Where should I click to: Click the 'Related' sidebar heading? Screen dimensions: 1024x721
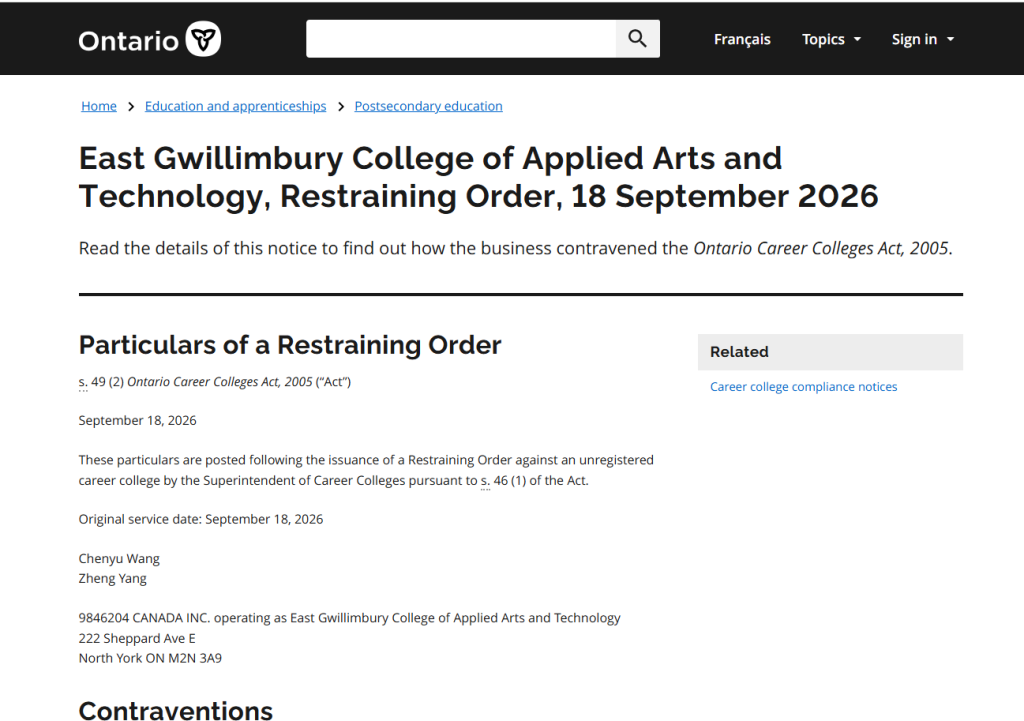(x=739, y=352)
